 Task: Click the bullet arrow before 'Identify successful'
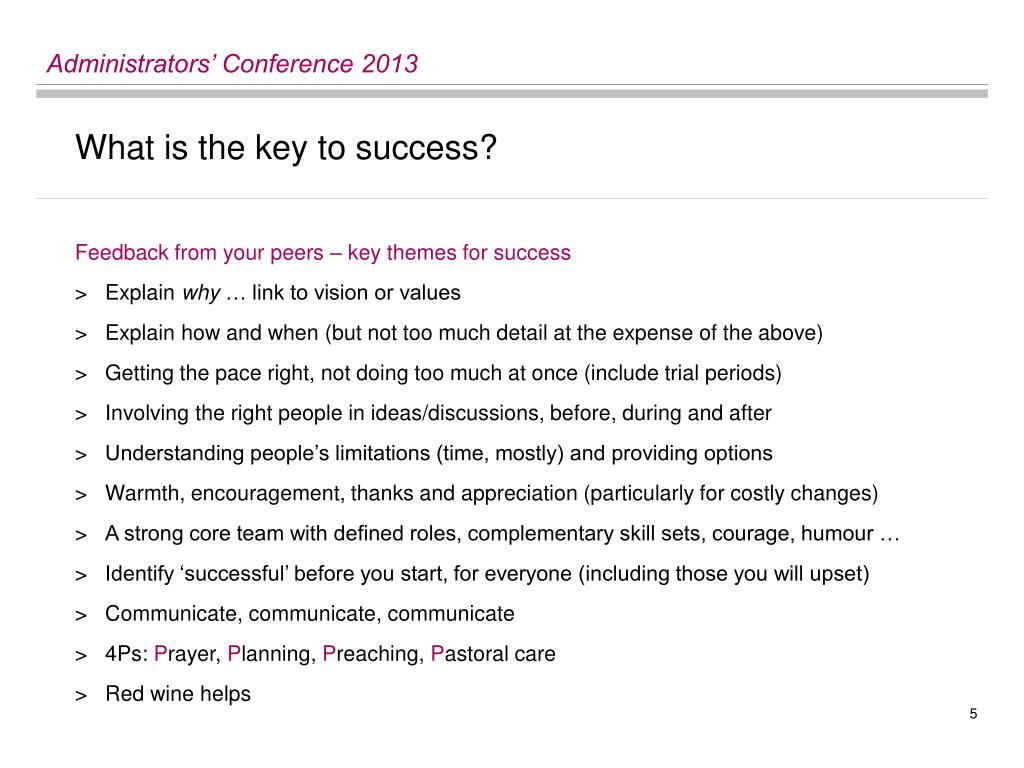pos(81,576)
